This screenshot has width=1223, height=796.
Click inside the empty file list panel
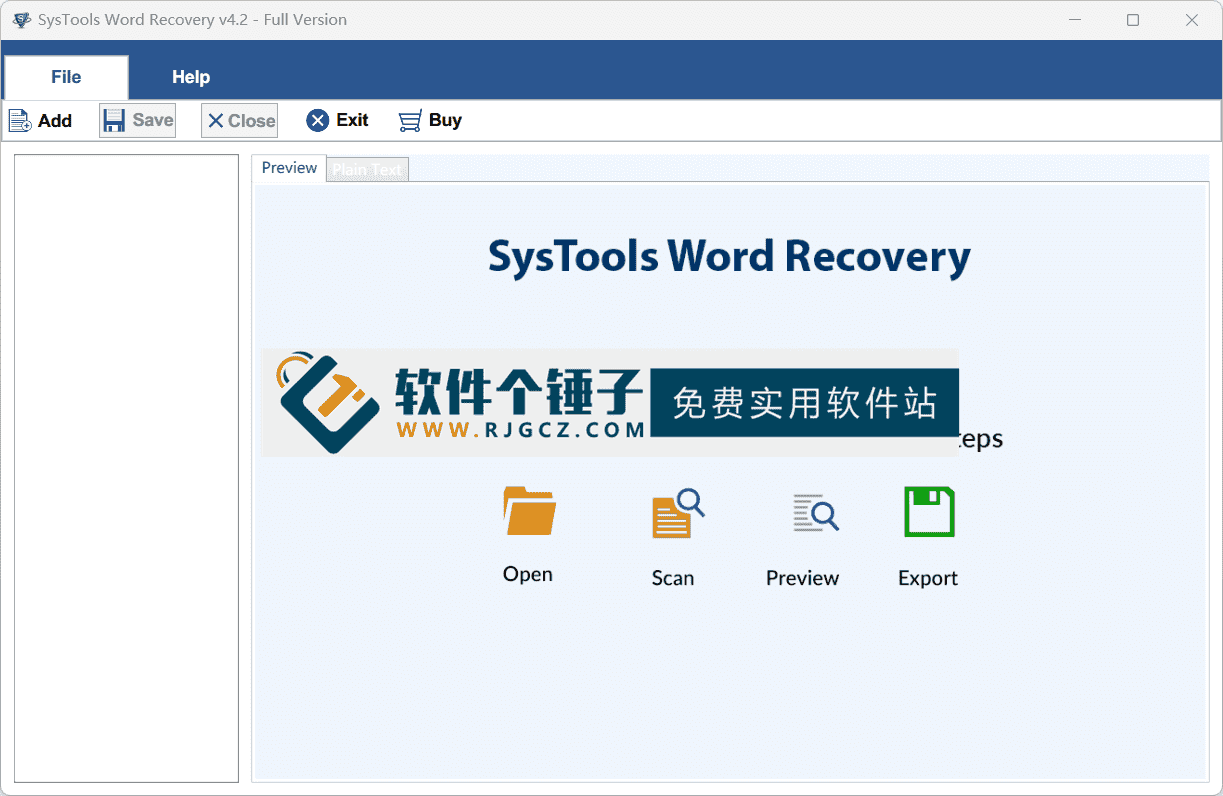[126, 470]
